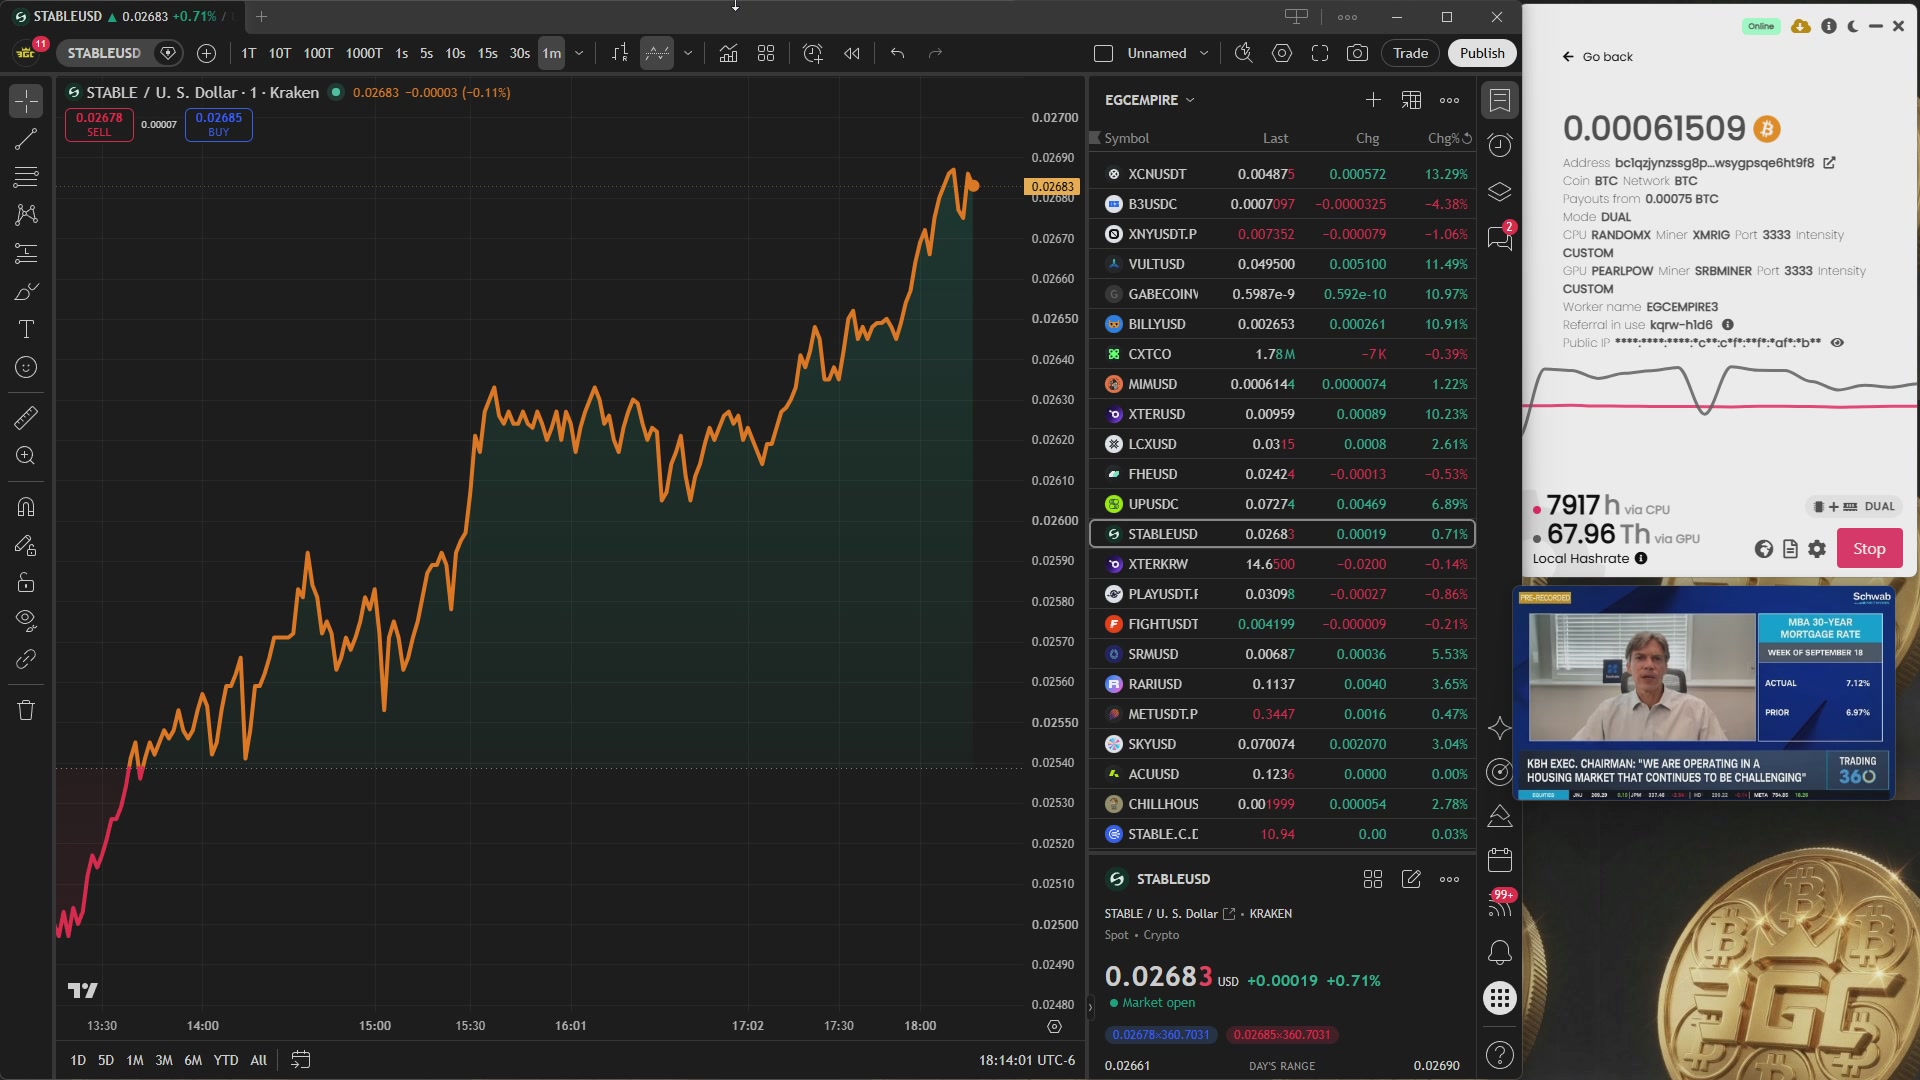Viewport: 1920px width, 1080px height.
Task: Stop the miner
Action: [x=1869, y=549]
